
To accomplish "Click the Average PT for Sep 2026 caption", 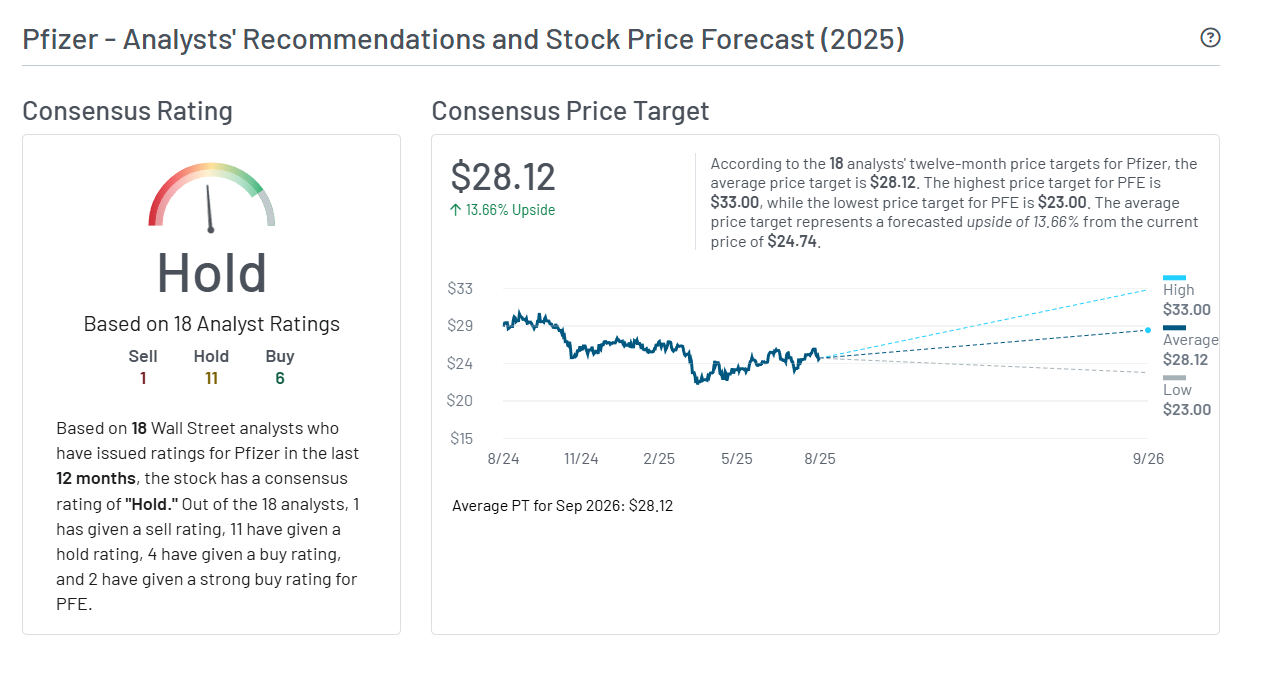I will [x=562, y=506].
